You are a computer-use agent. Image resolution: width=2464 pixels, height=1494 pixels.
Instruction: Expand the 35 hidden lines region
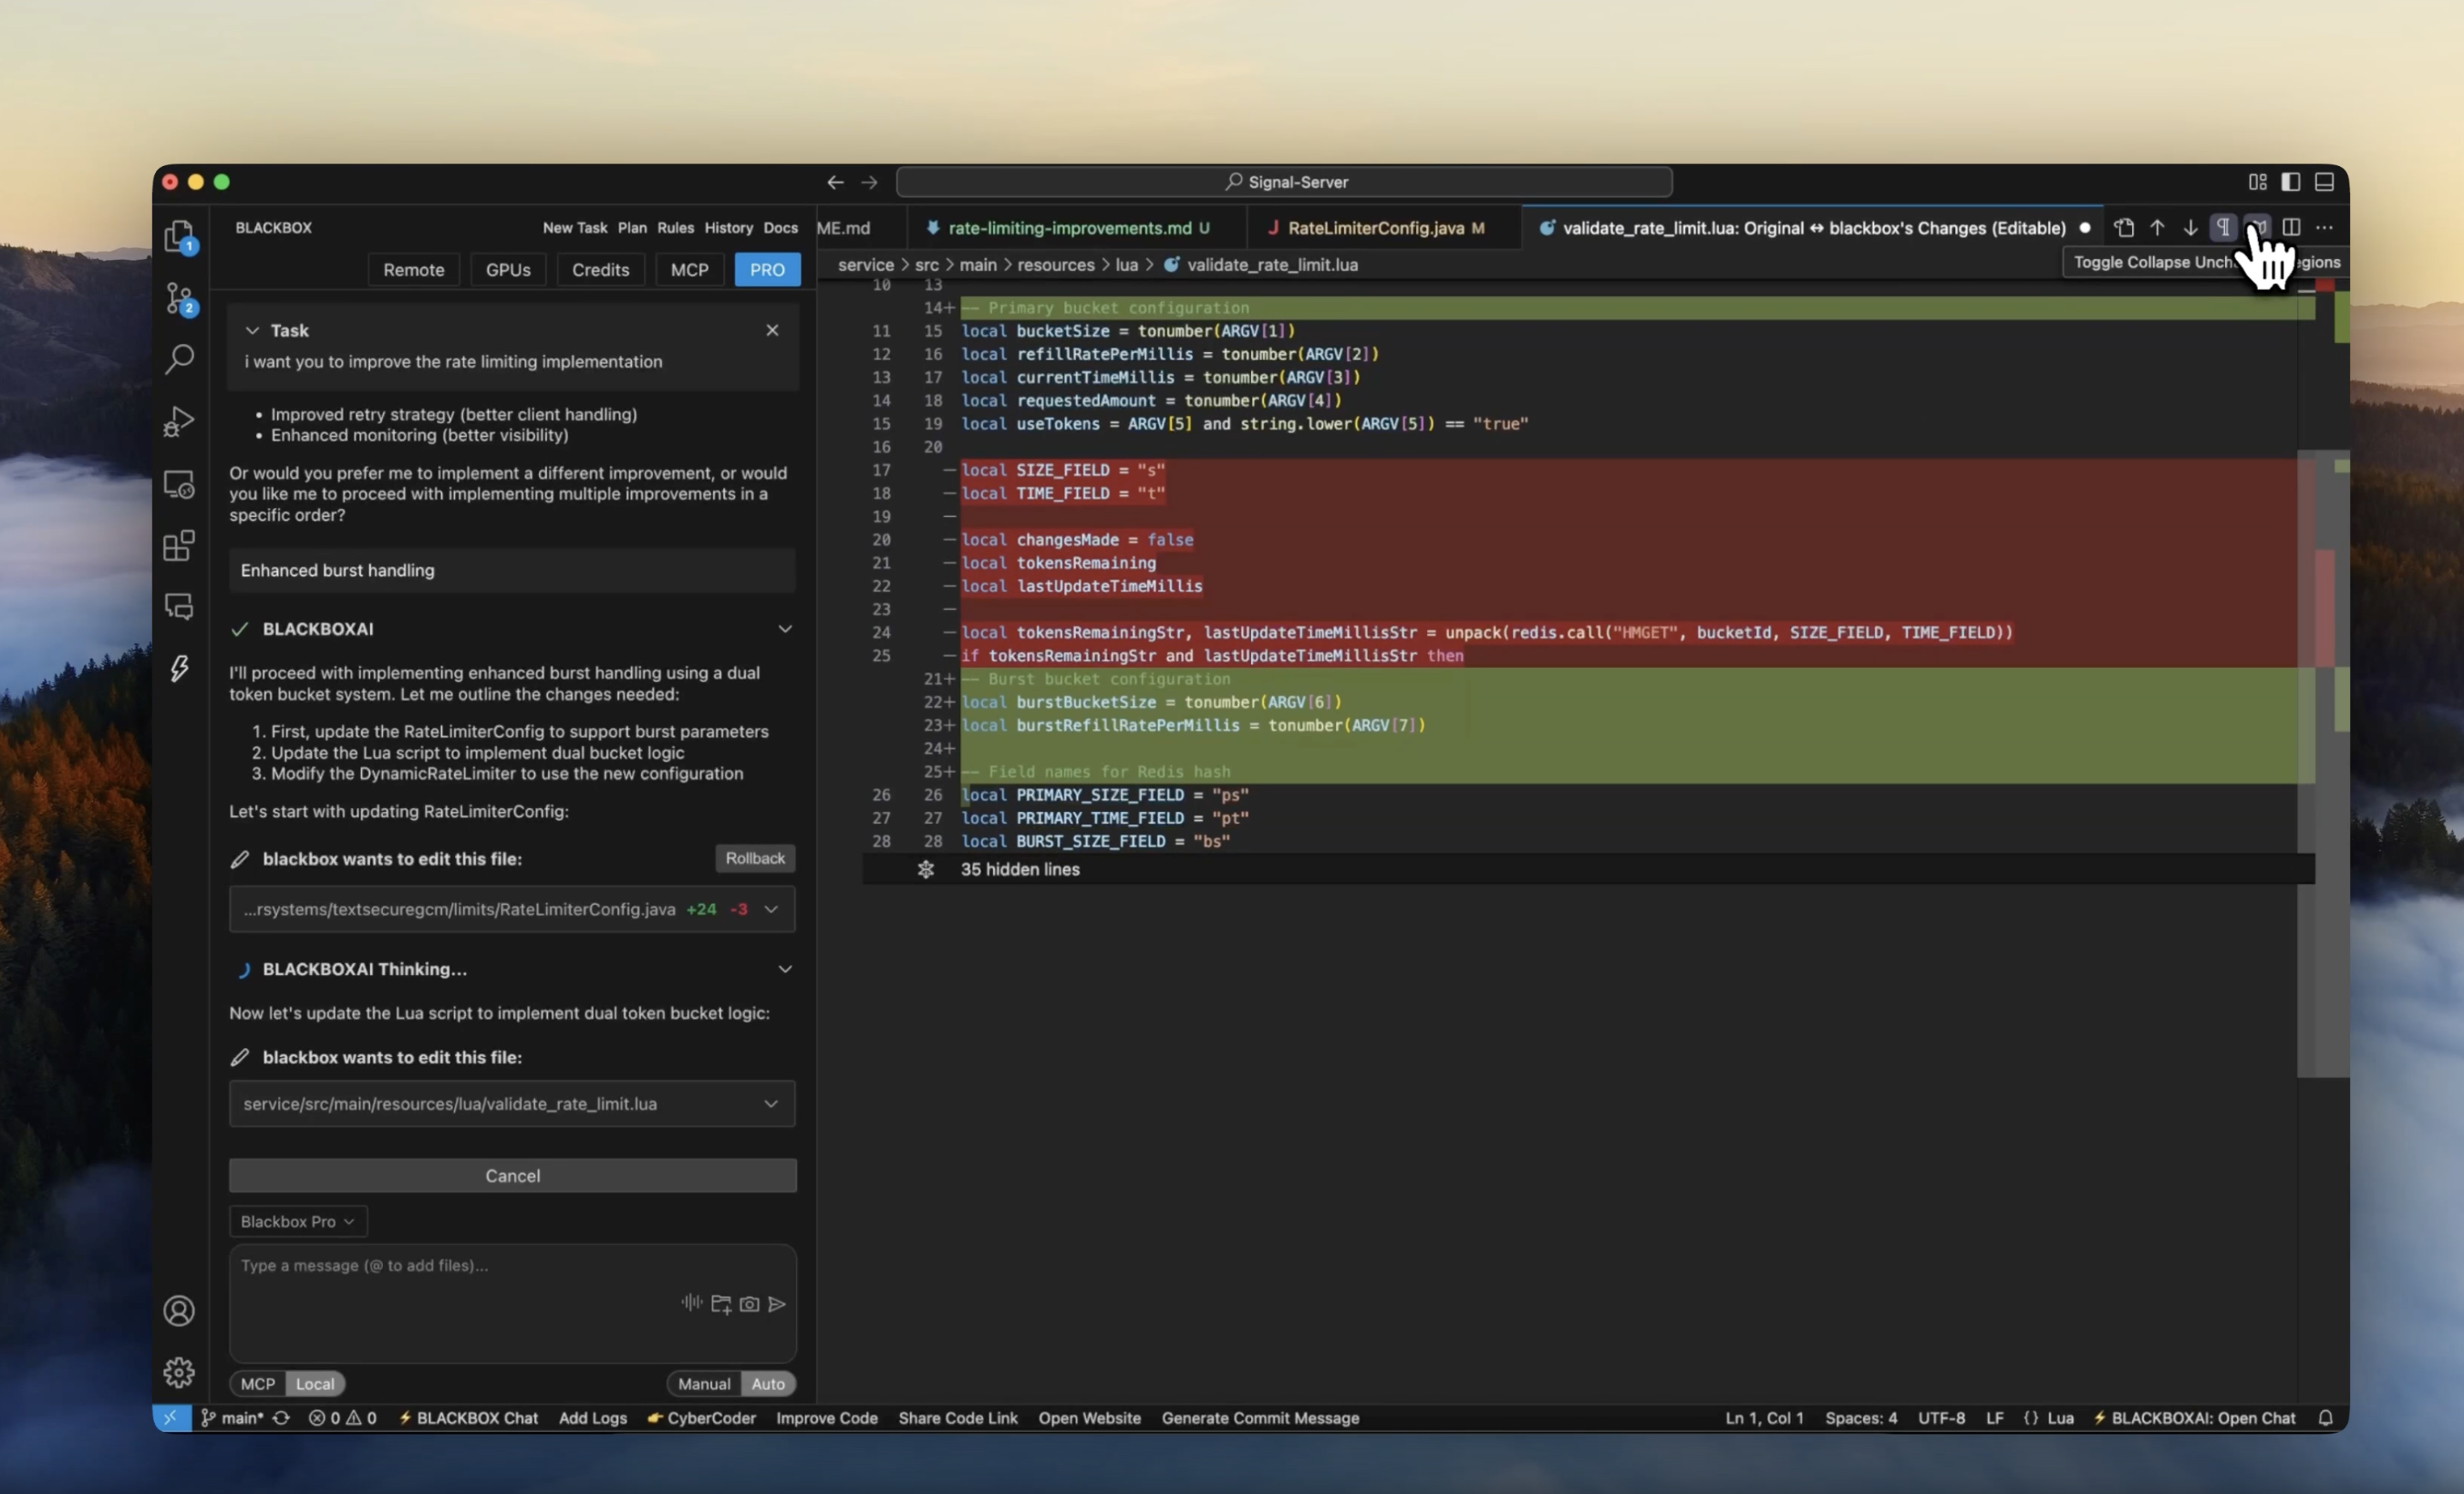1020,869
